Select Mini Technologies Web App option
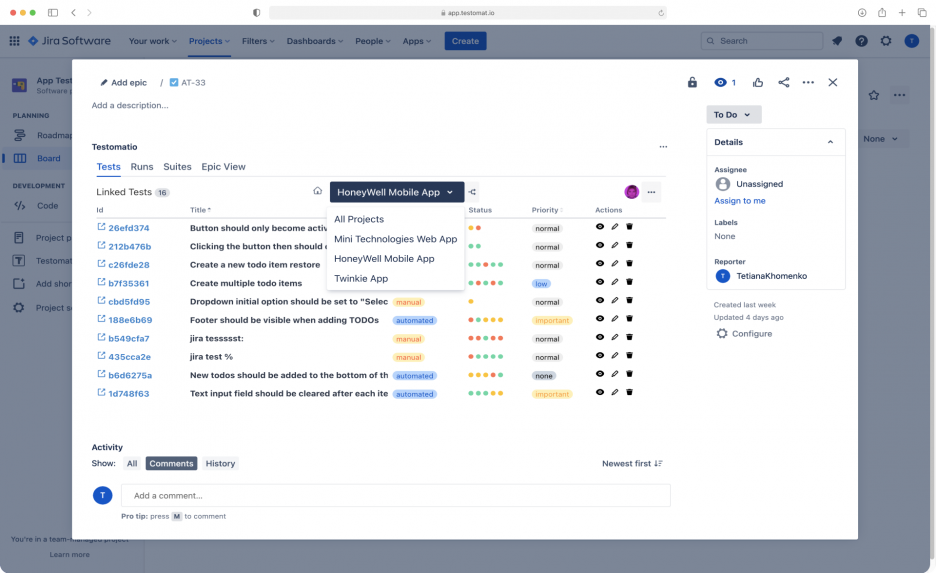This screenshot has width=936, height=573. 395,239
